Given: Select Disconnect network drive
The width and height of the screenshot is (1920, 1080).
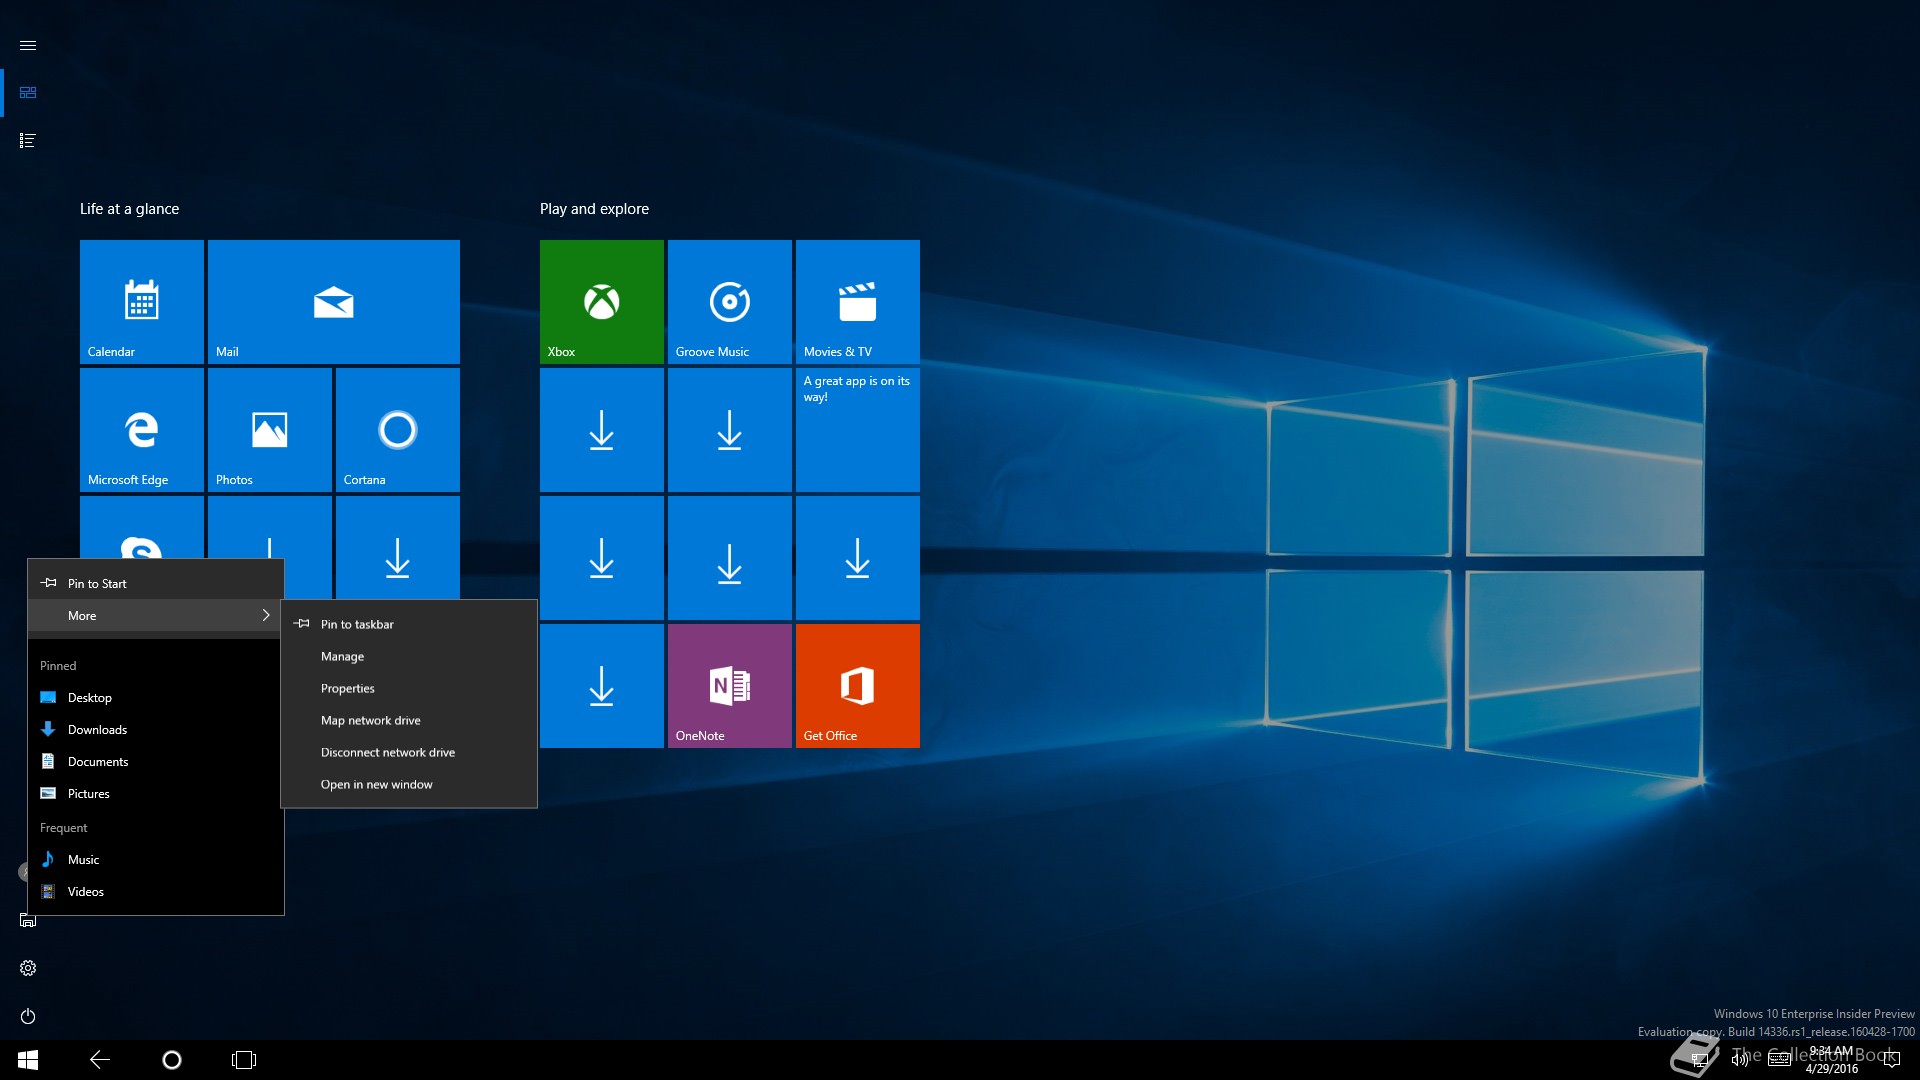Looking at the screenshot, I should 409,752.
